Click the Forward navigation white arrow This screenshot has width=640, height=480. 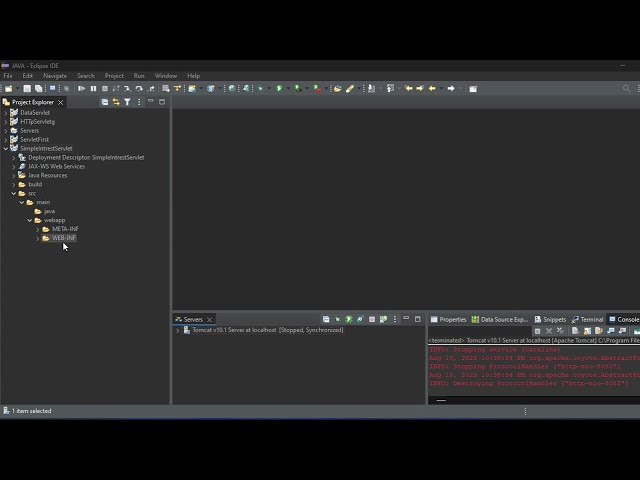click(451, 88)
